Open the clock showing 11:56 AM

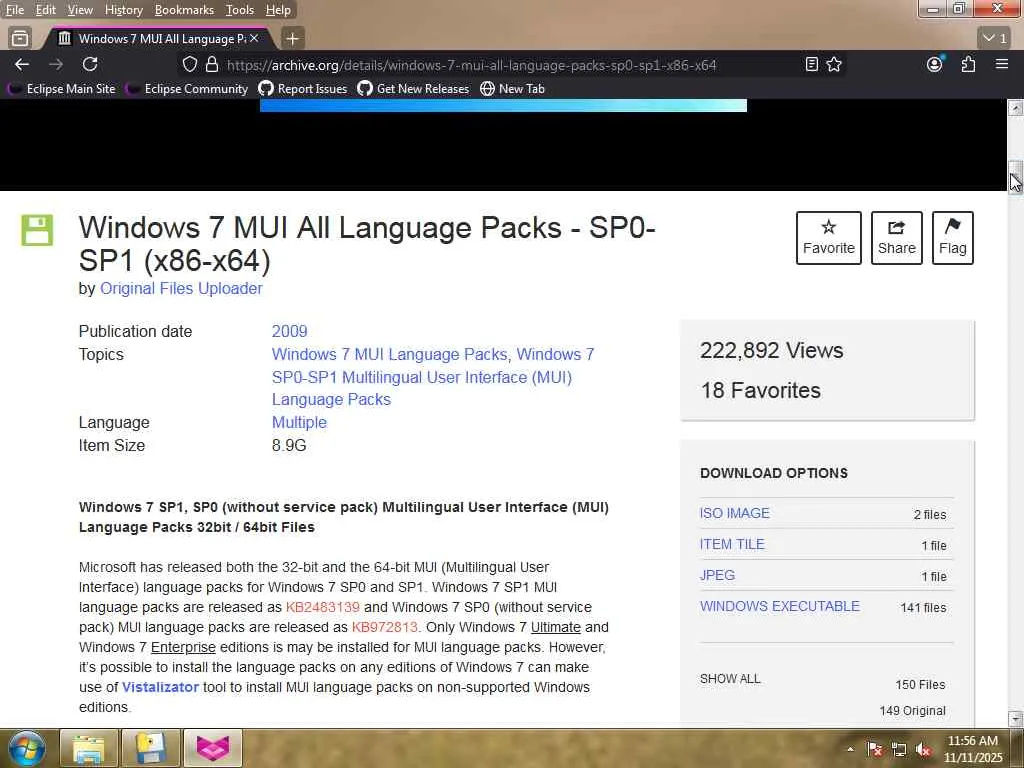[x=972, y=749]
